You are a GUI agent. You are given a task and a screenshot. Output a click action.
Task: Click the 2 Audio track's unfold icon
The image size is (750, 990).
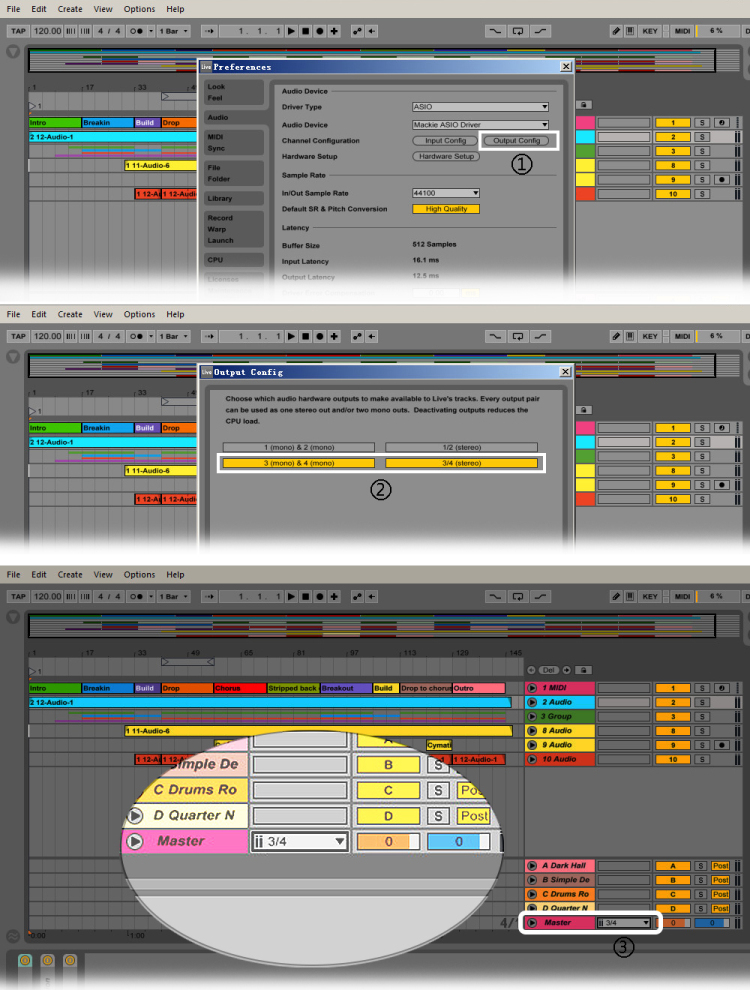coord(532,702)
